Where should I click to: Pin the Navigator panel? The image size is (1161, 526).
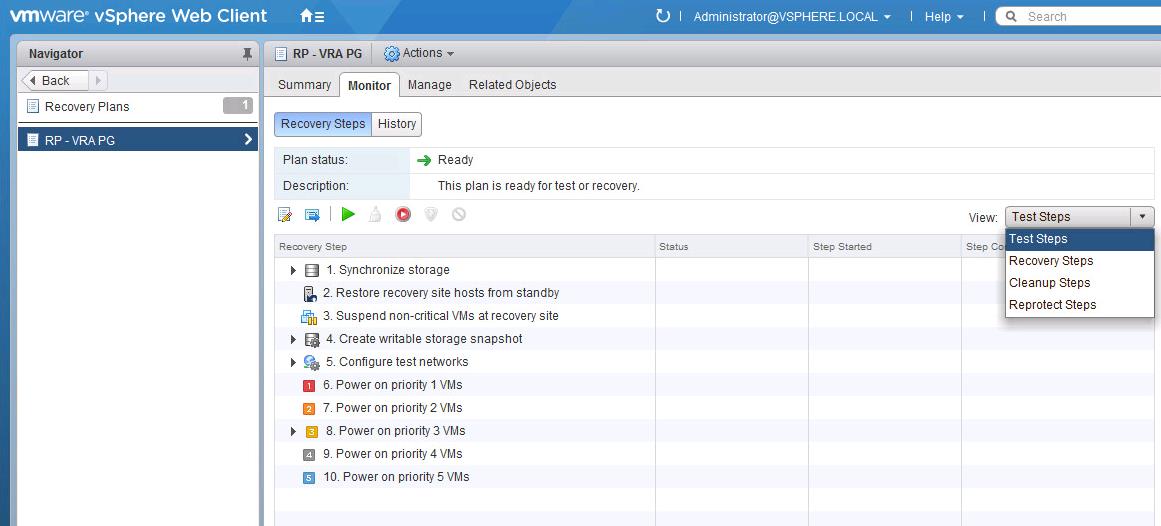point(247,53)
